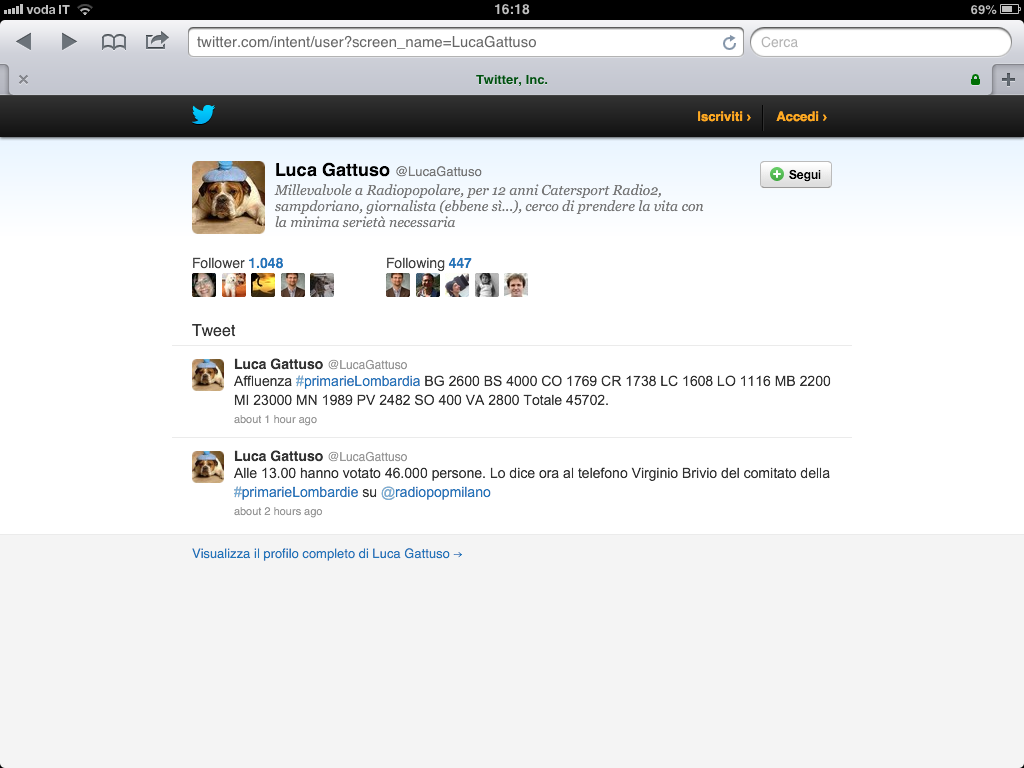Open the third following avatar with hat
This screenshot has height=768, width=1024.
coord(457,285)
